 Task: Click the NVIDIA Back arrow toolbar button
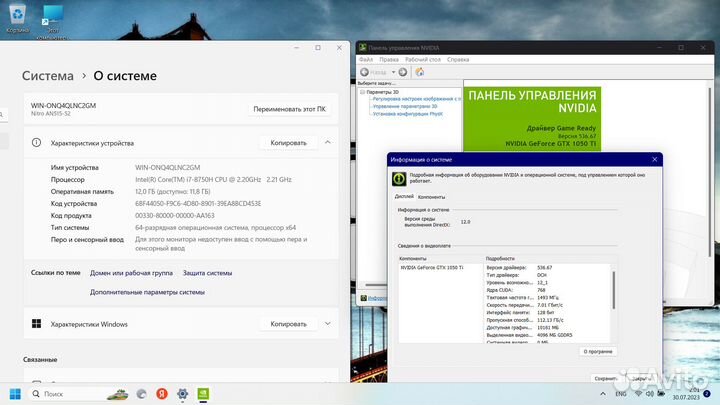pos(365,72)
